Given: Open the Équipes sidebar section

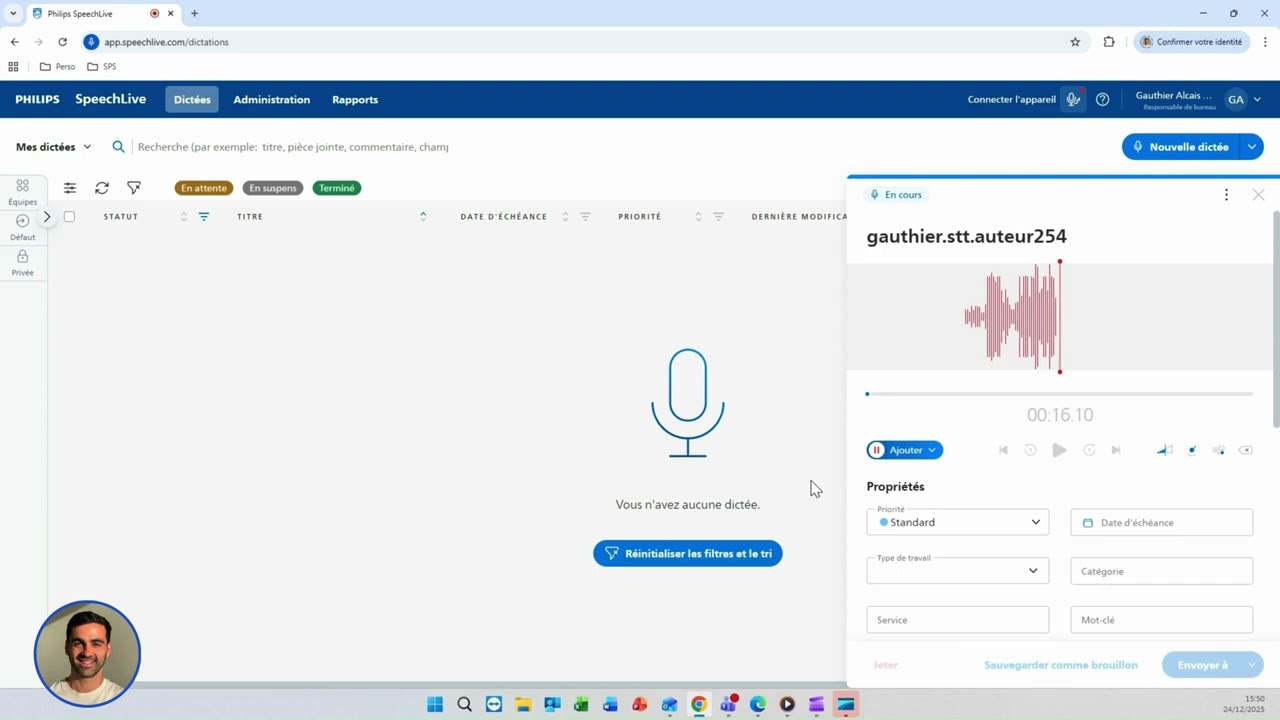Looking at the screenshot, I should click(22, 192).
